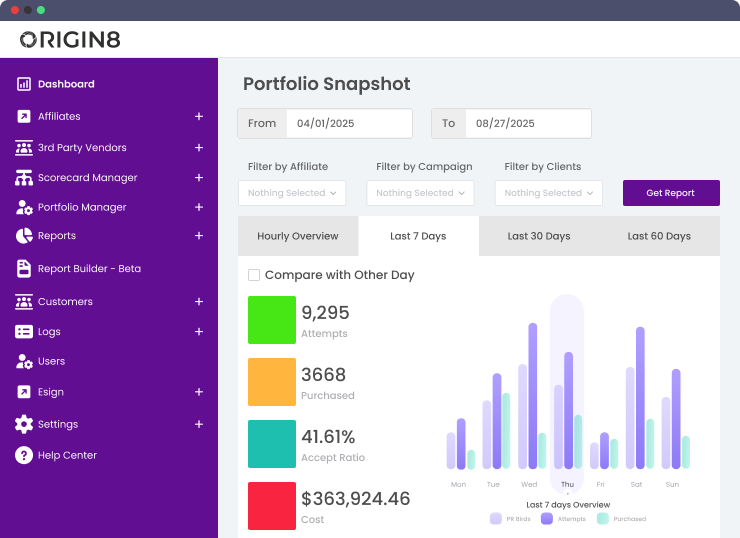The width and height of the screenshot is (740, 538).
Task: Click the green Attempts color swatch
Action: point(272,320)
